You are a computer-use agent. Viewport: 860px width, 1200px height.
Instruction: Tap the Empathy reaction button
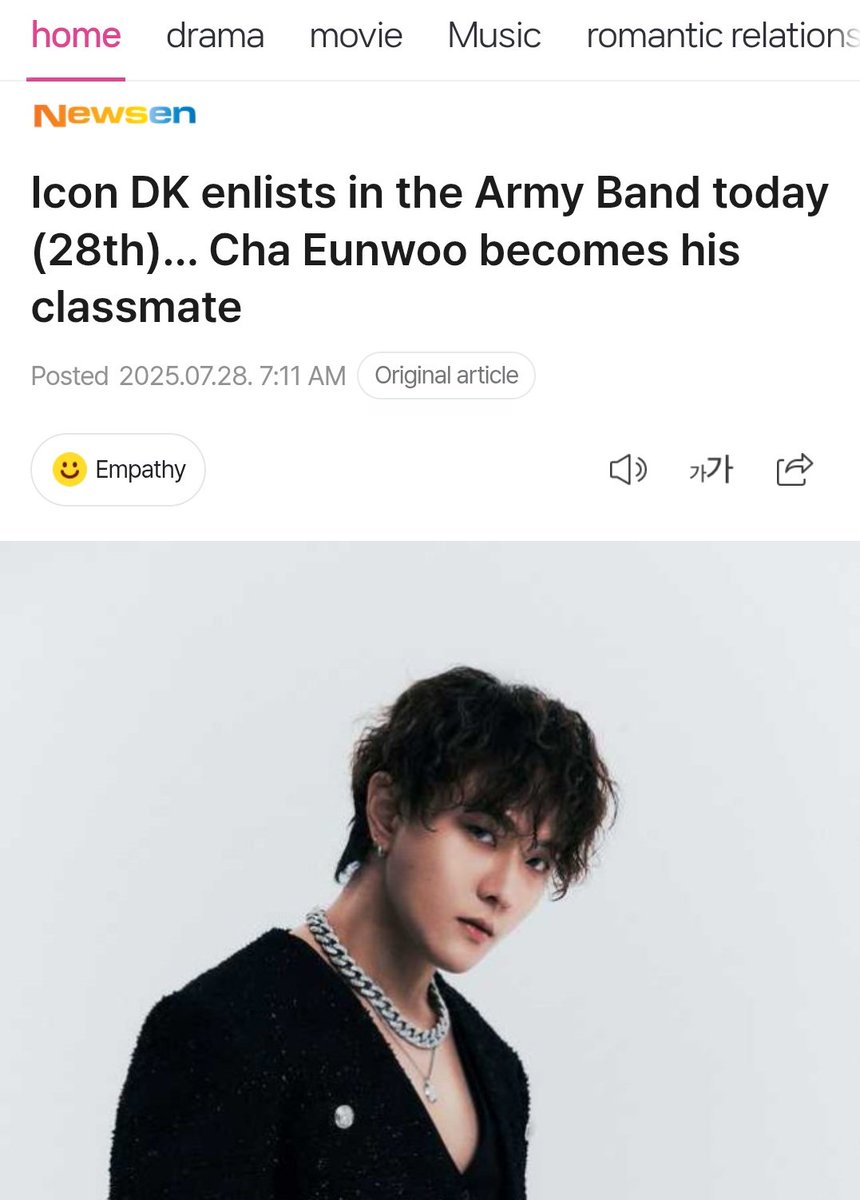(118, 469)
